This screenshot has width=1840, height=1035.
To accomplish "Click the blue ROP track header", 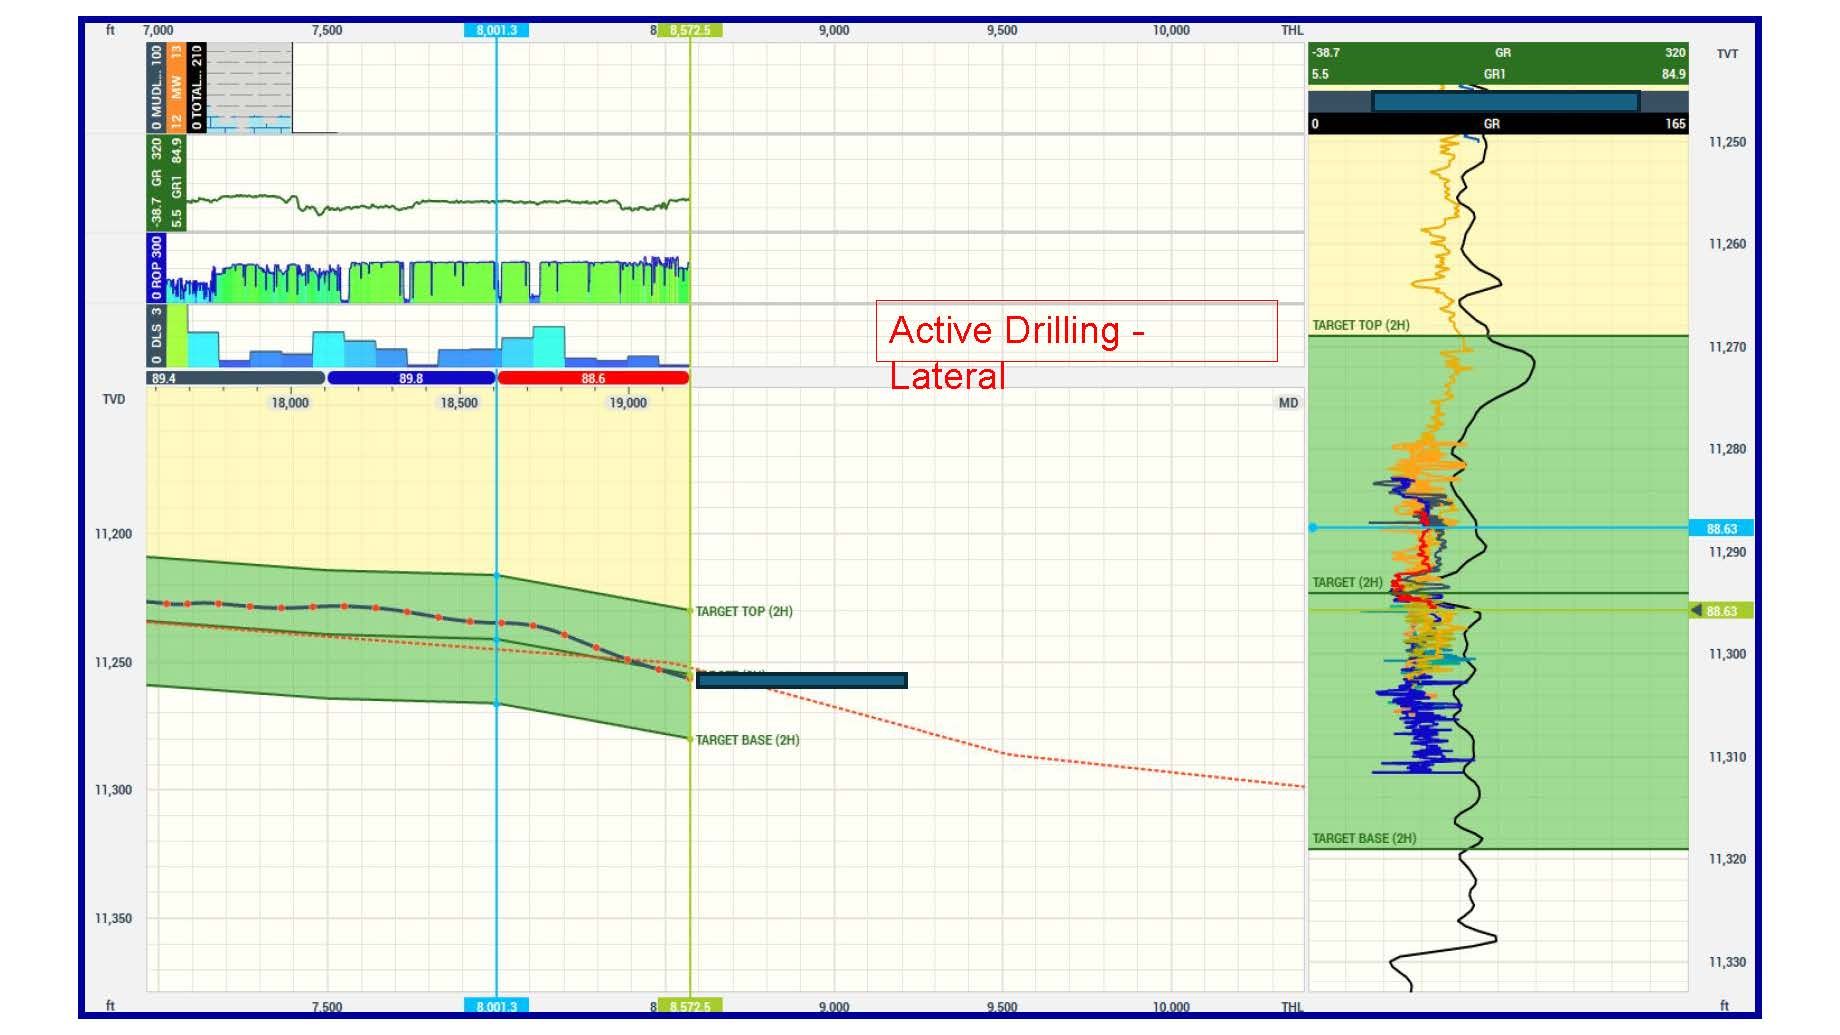I will coord(156,268).
